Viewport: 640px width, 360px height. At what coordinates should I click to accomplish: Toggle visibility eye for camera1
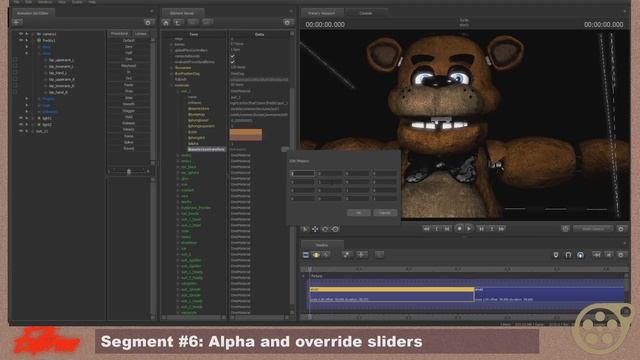click(x=20, y=34)
